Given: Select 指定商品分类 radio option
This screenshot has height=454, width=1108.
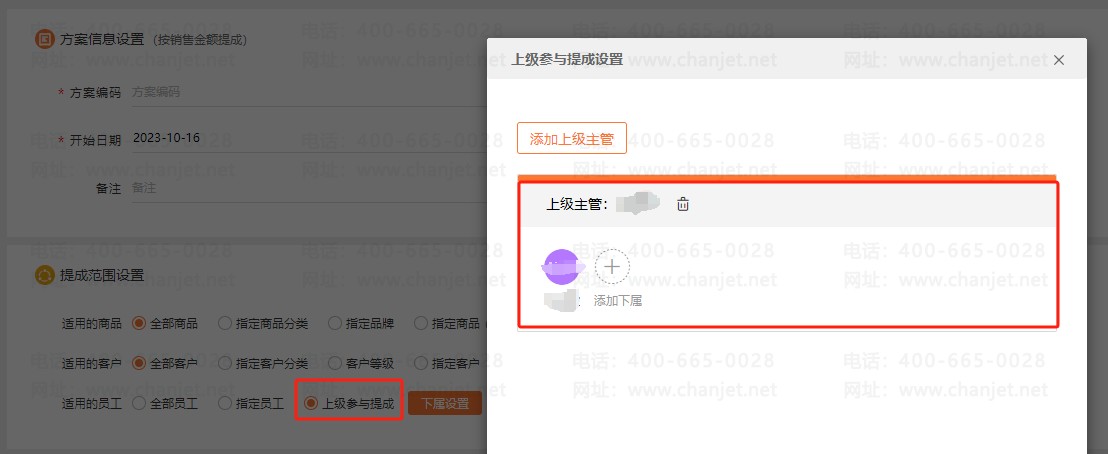Looking at the screenshot, I should click(x=225, y=324).
